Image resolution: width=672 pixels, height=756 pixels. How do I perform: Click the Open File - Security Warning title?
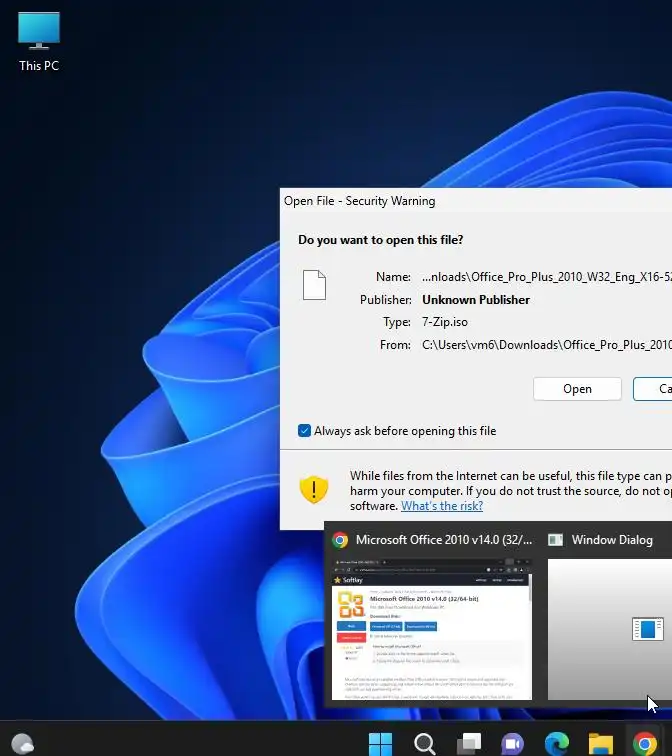click(x=360, y=201)
